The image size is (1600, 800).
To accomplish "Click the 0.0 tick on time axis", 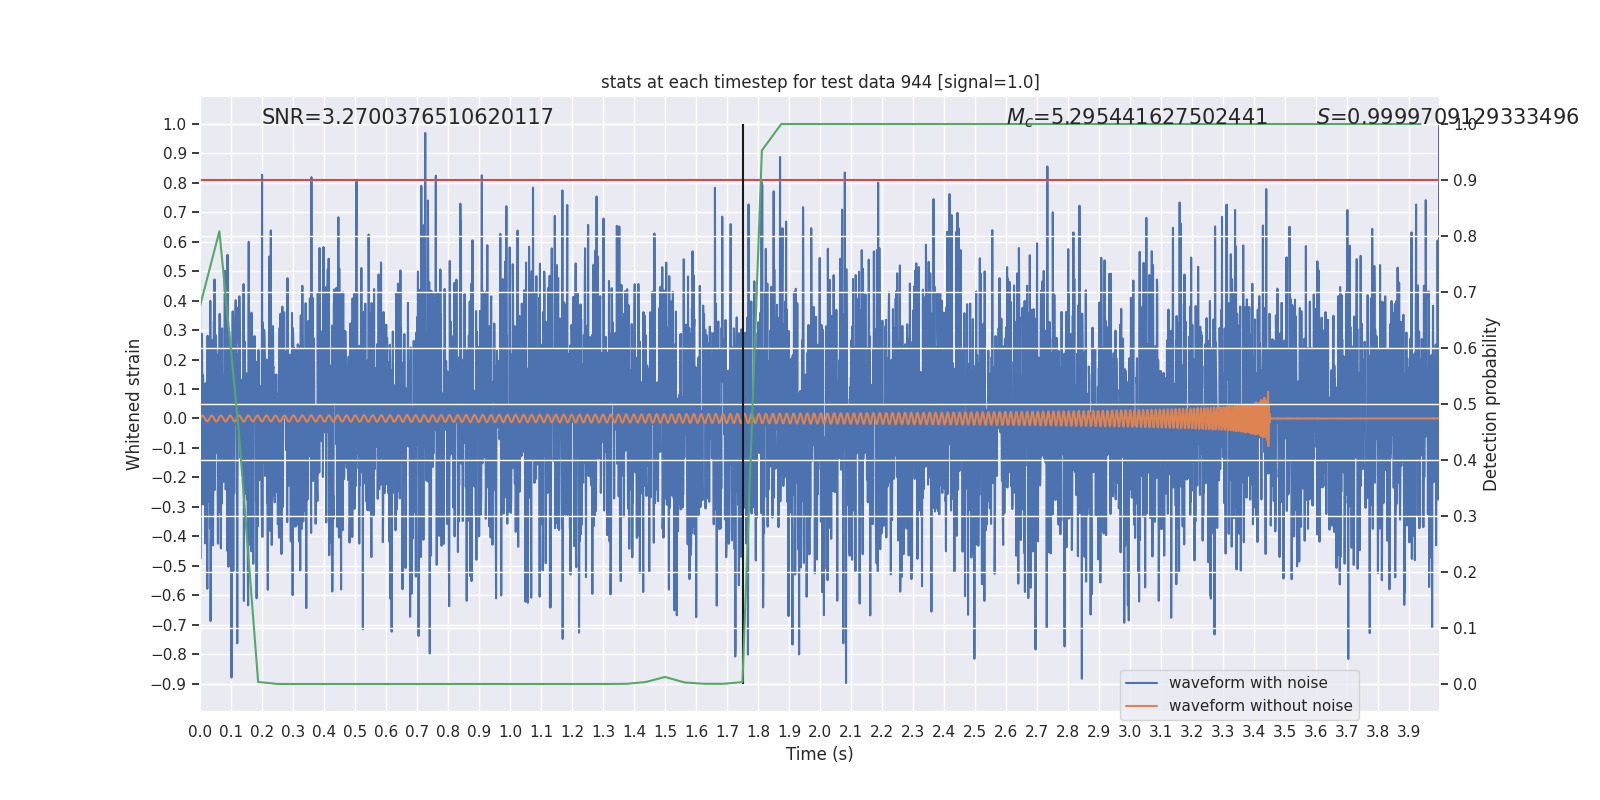I will coord(200,731).
